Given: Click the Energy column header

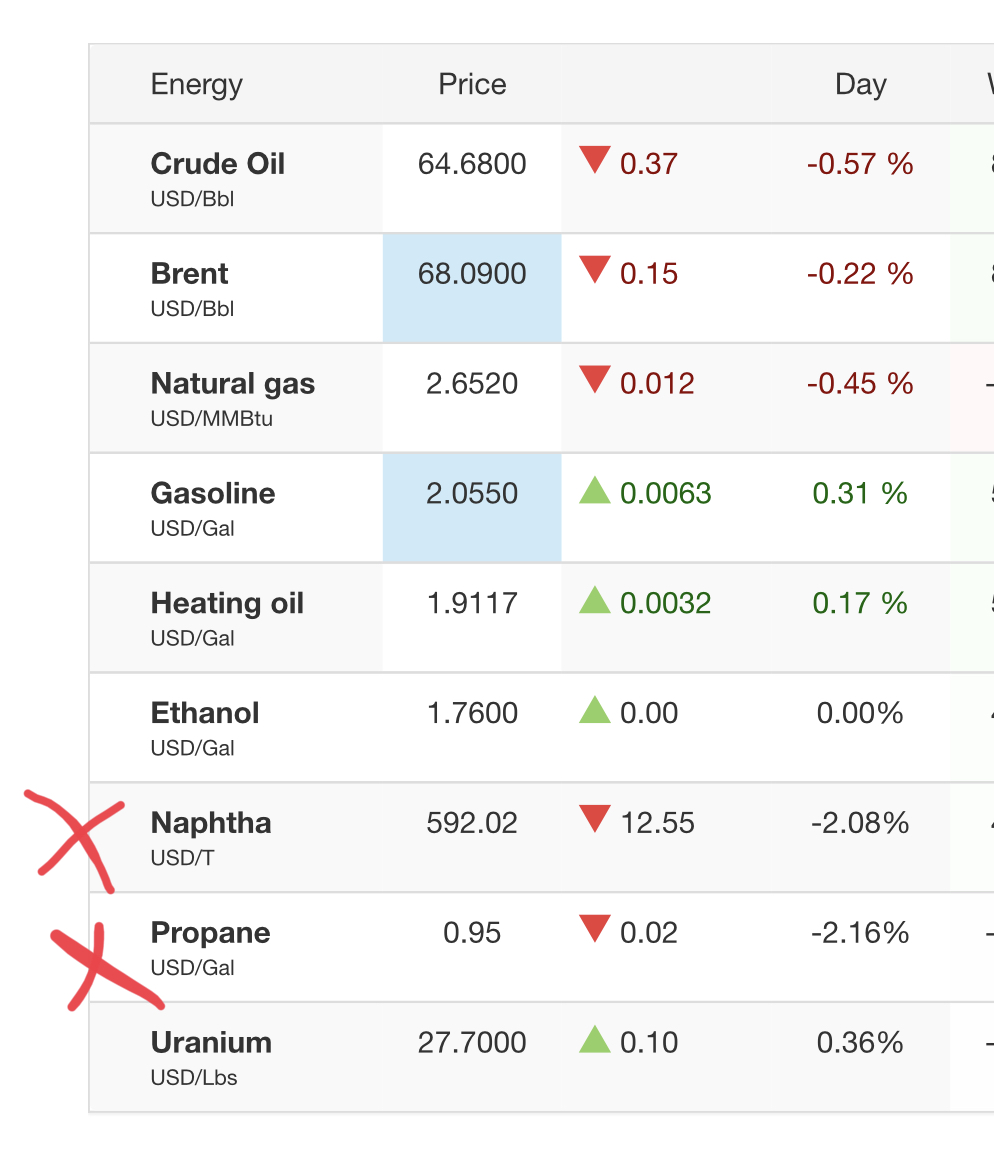Looking at the screenshot, I should coord(196,85).
